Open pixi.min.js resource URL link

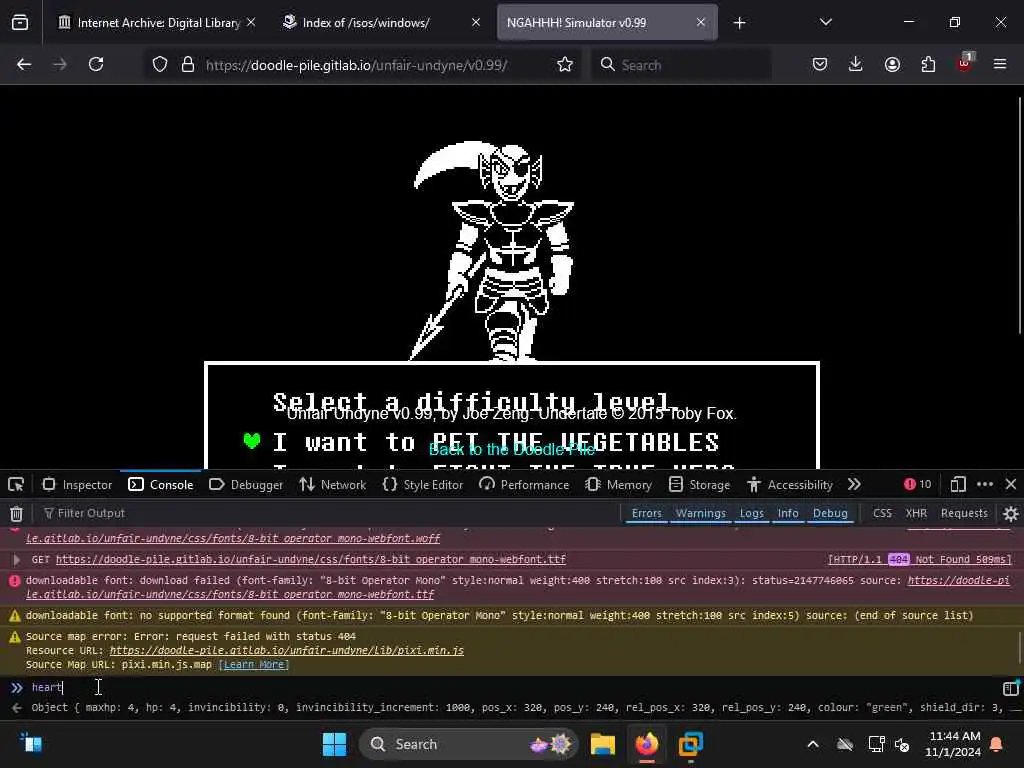point(287,650)
